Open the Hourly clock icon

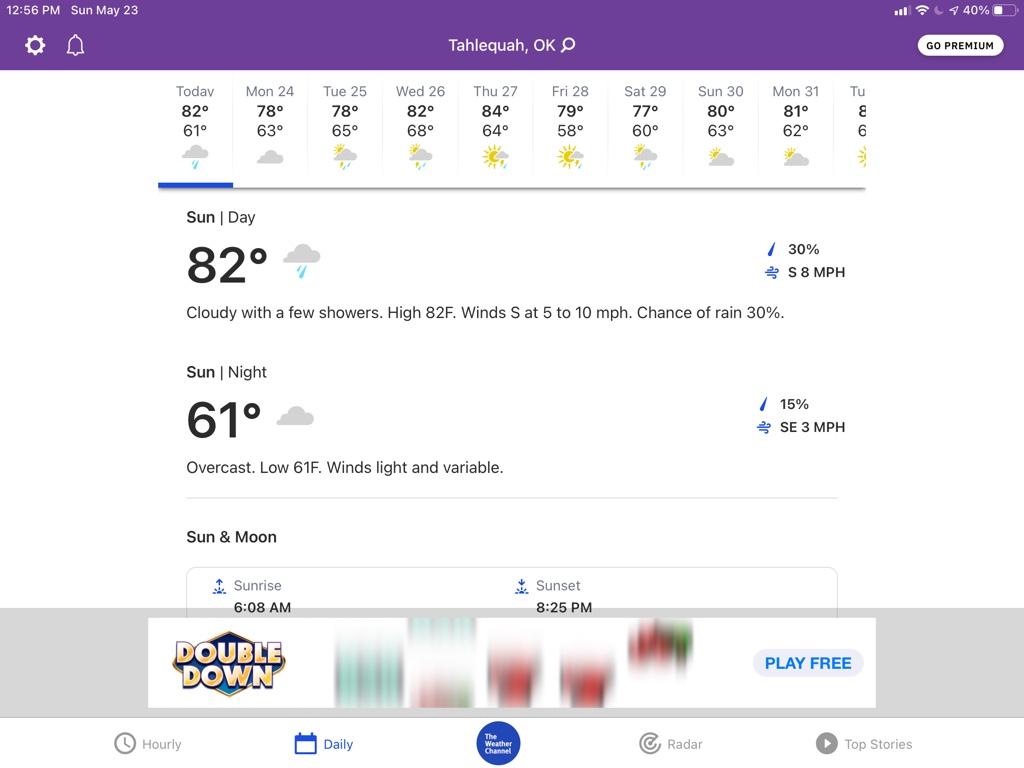(125, 743)
